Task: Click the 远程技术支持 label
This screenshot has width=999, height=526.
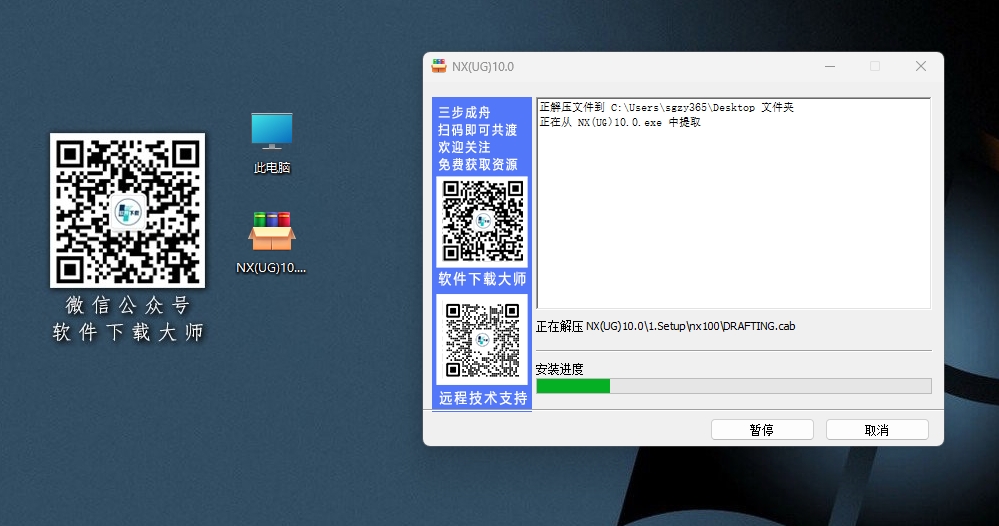Action: 482,398
